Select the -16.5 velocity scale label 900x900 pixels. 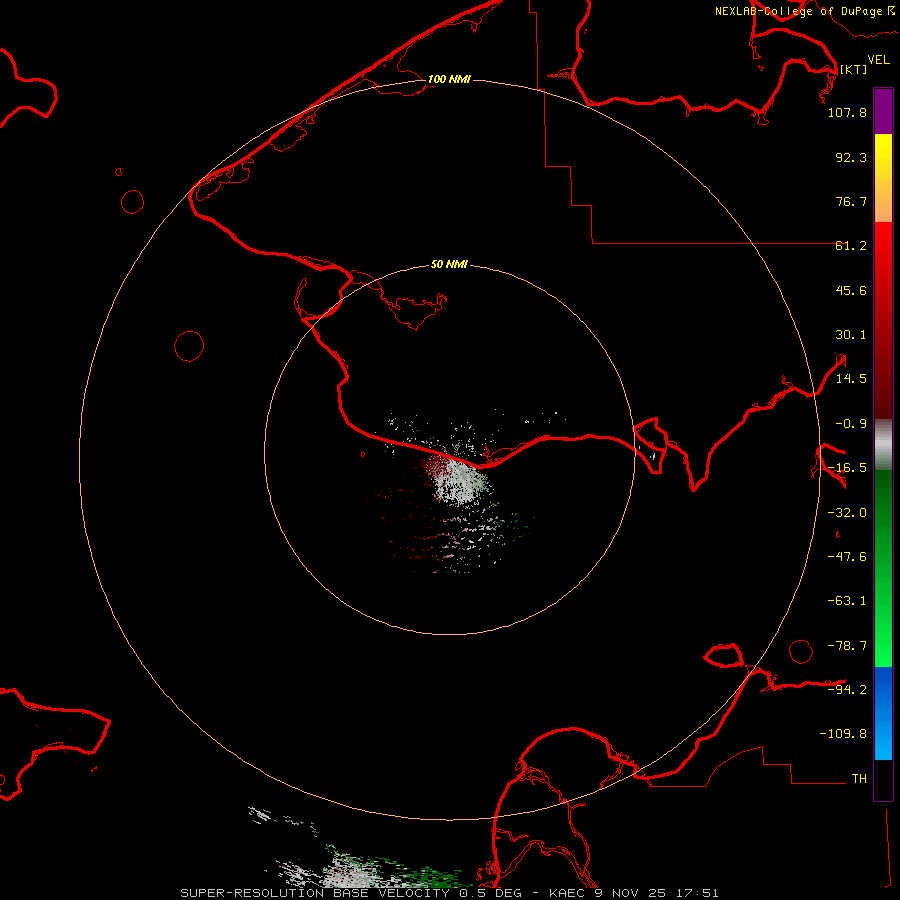click(847, 468)
